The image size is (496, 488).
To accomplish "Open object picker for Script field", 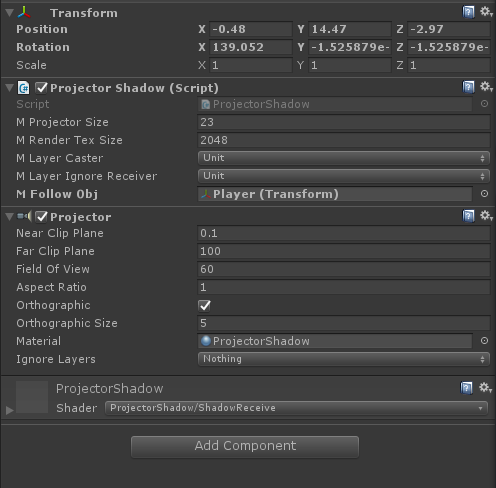I will (484, 104).
